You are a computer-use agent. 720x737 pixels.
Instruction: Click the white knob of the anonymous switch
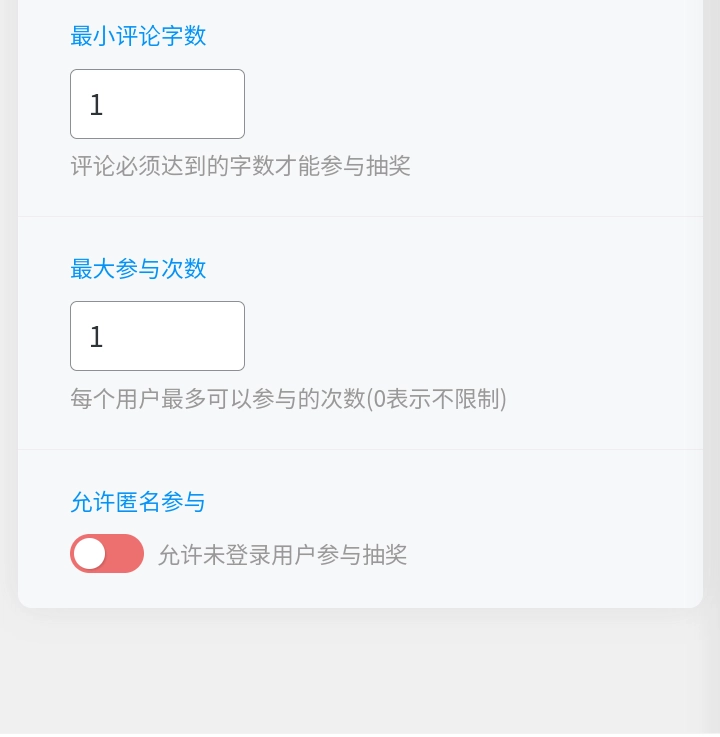tap(89, 553)
